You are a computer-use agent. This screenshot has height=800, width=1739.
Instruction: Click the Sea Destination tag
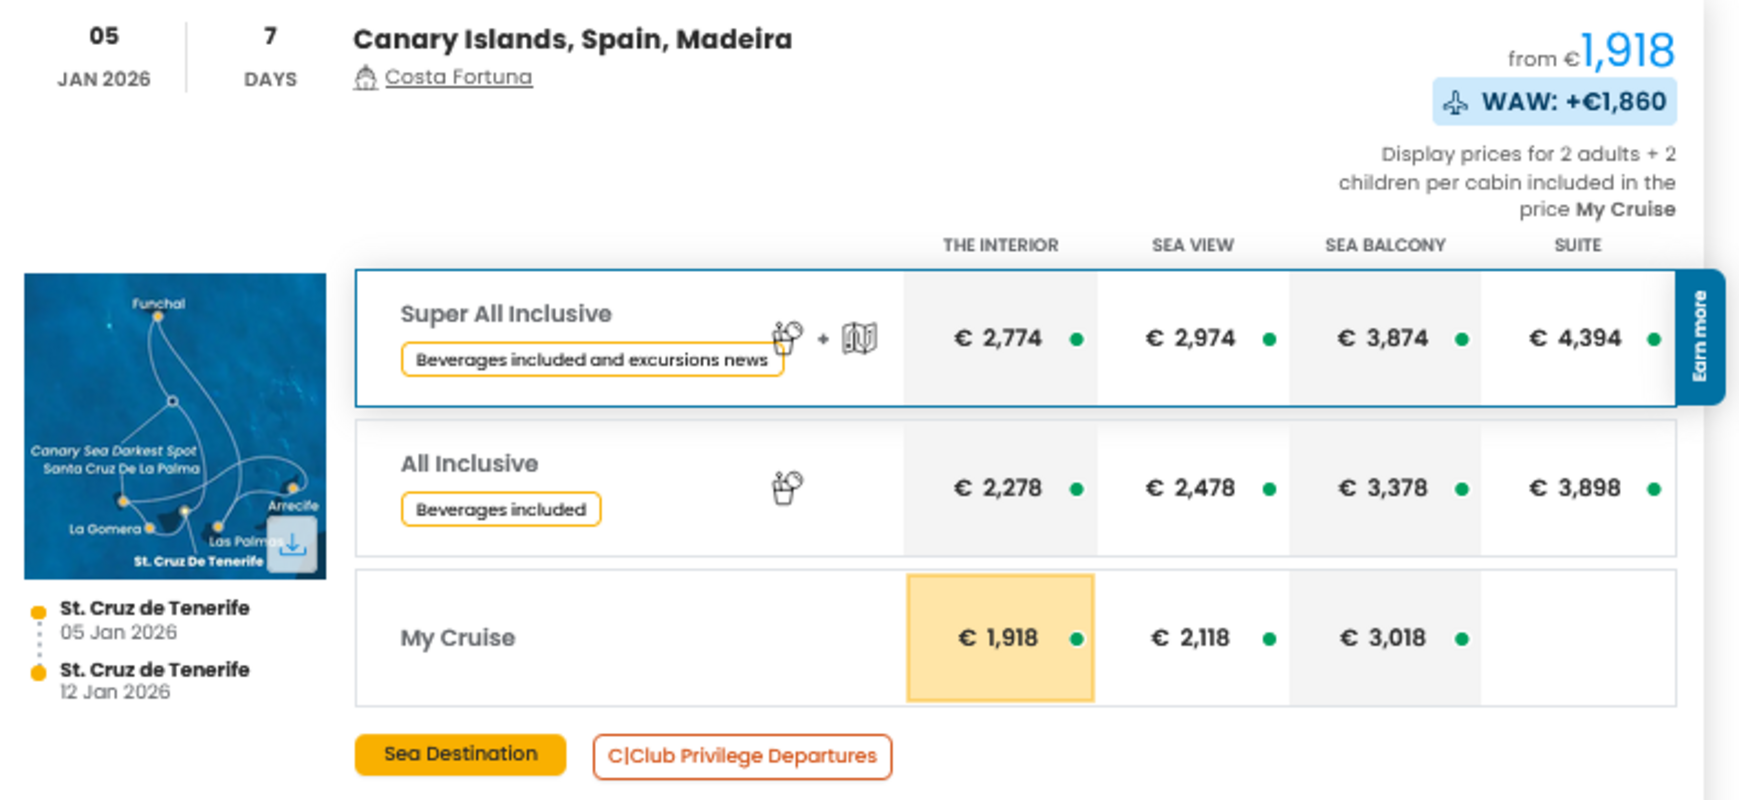click(x=460, y=754)
